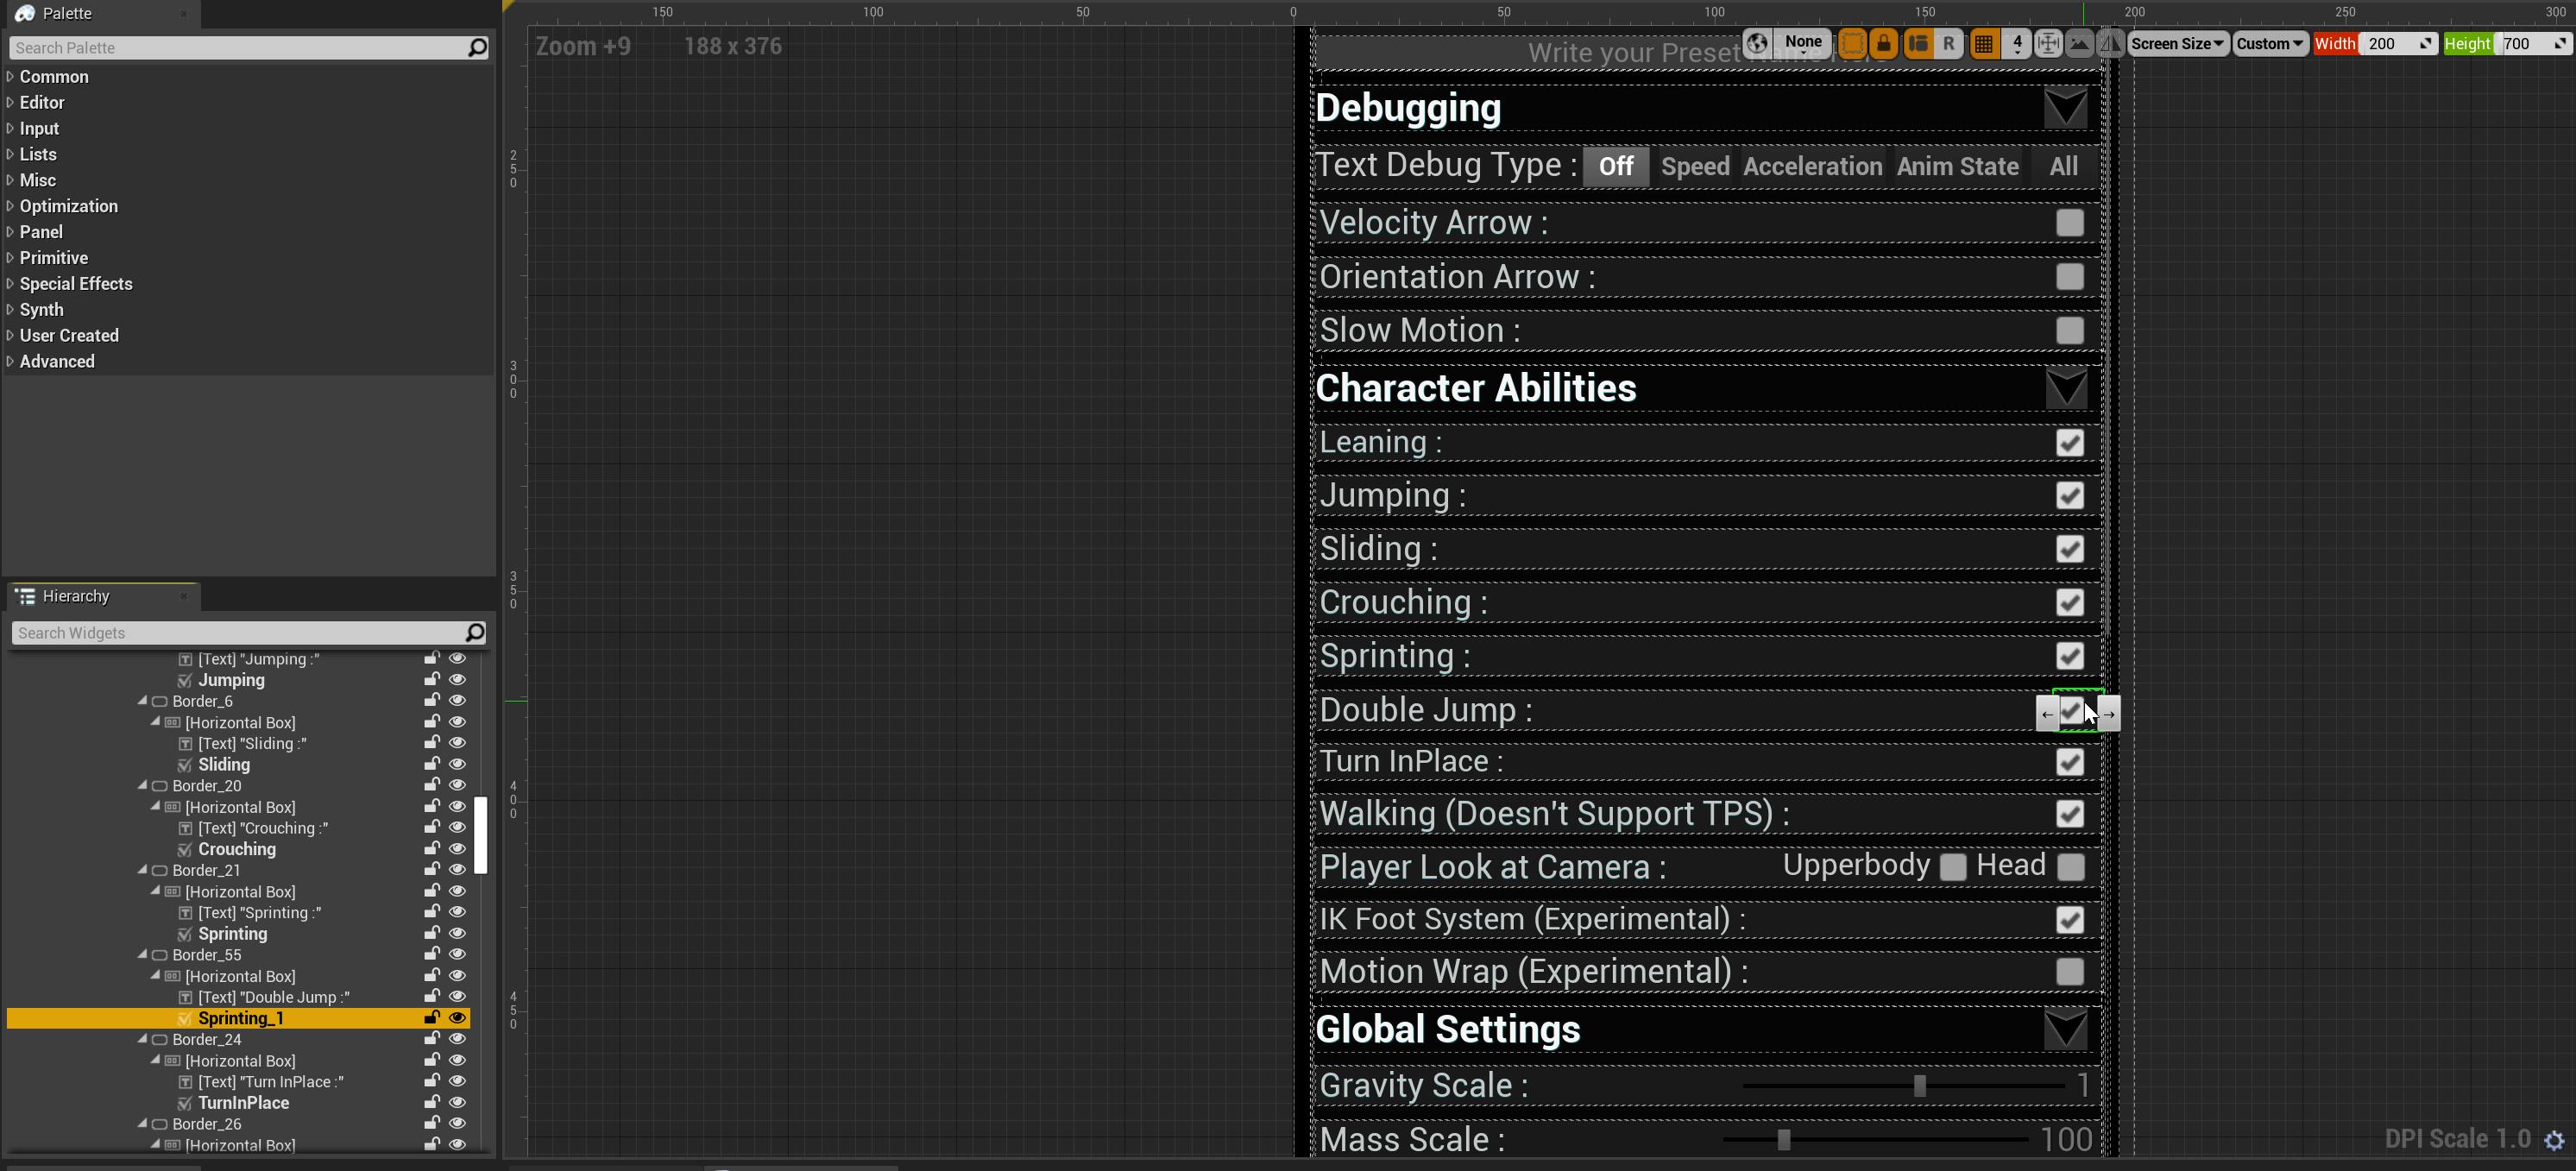
Task: Select Acceleration for Text Debug Type
Action: click(x=1812, y=167)
